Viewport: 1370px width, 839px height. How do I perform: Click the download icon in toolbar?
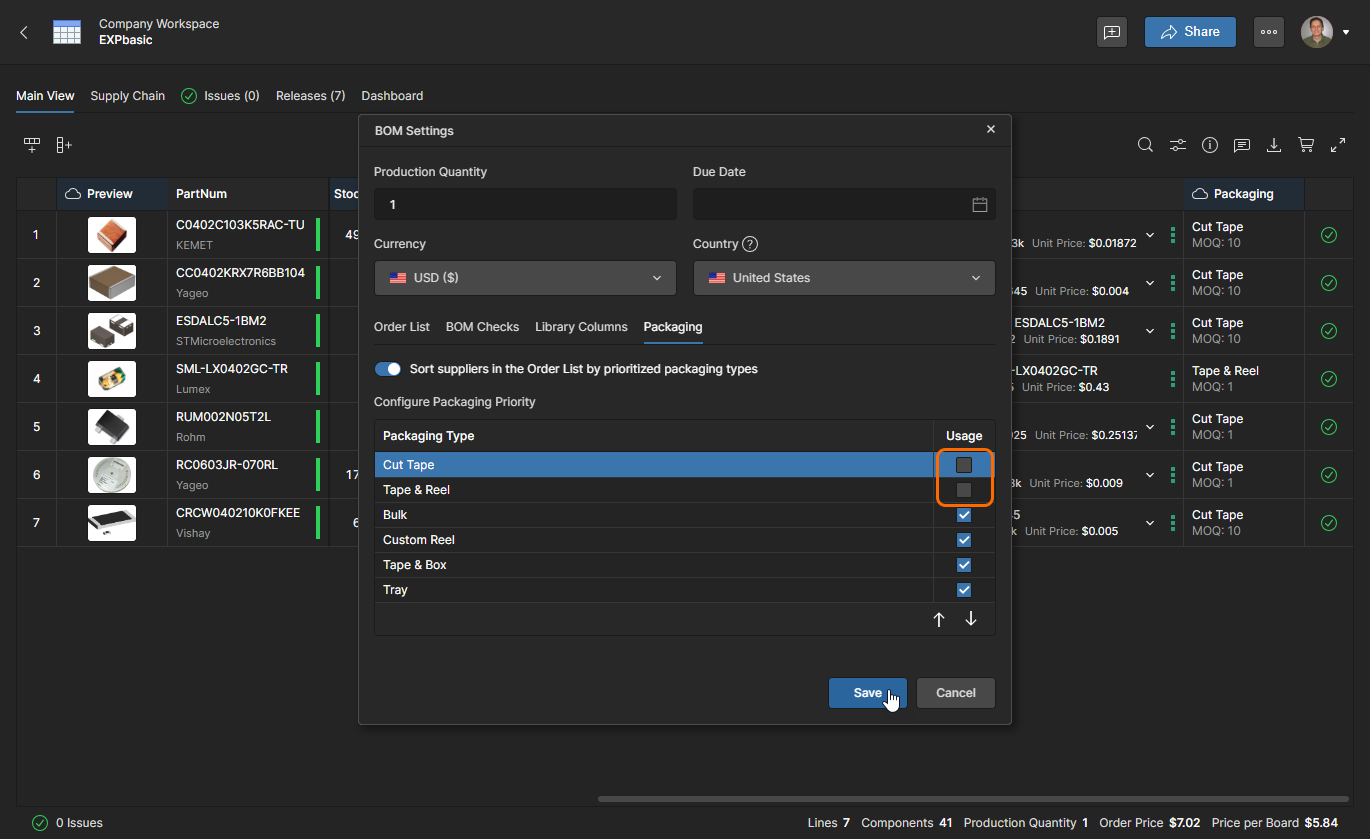tap(1274, 145)
